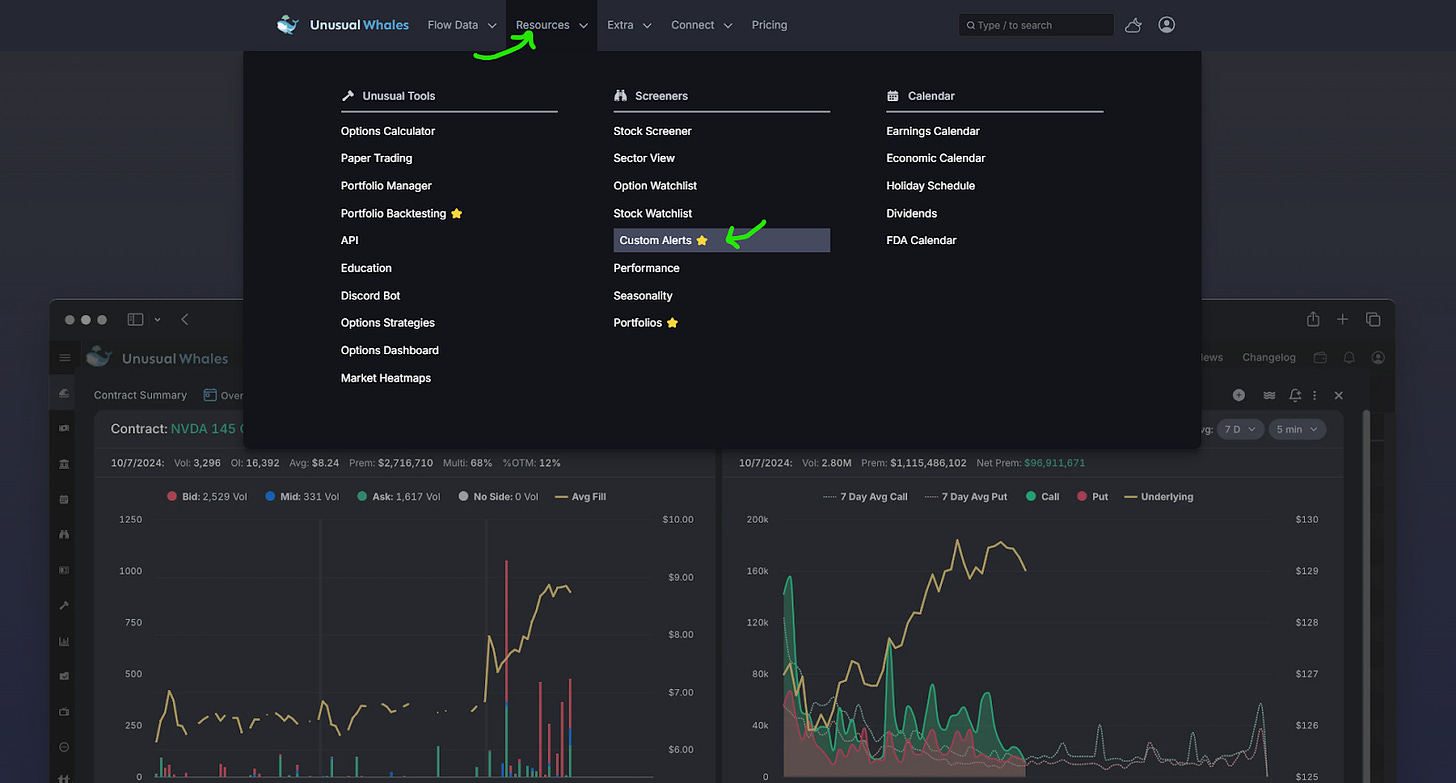Viewport: 1456px width, 783px height.
Task: Open Economic Calendar menu entry
Action: point(936,158)
